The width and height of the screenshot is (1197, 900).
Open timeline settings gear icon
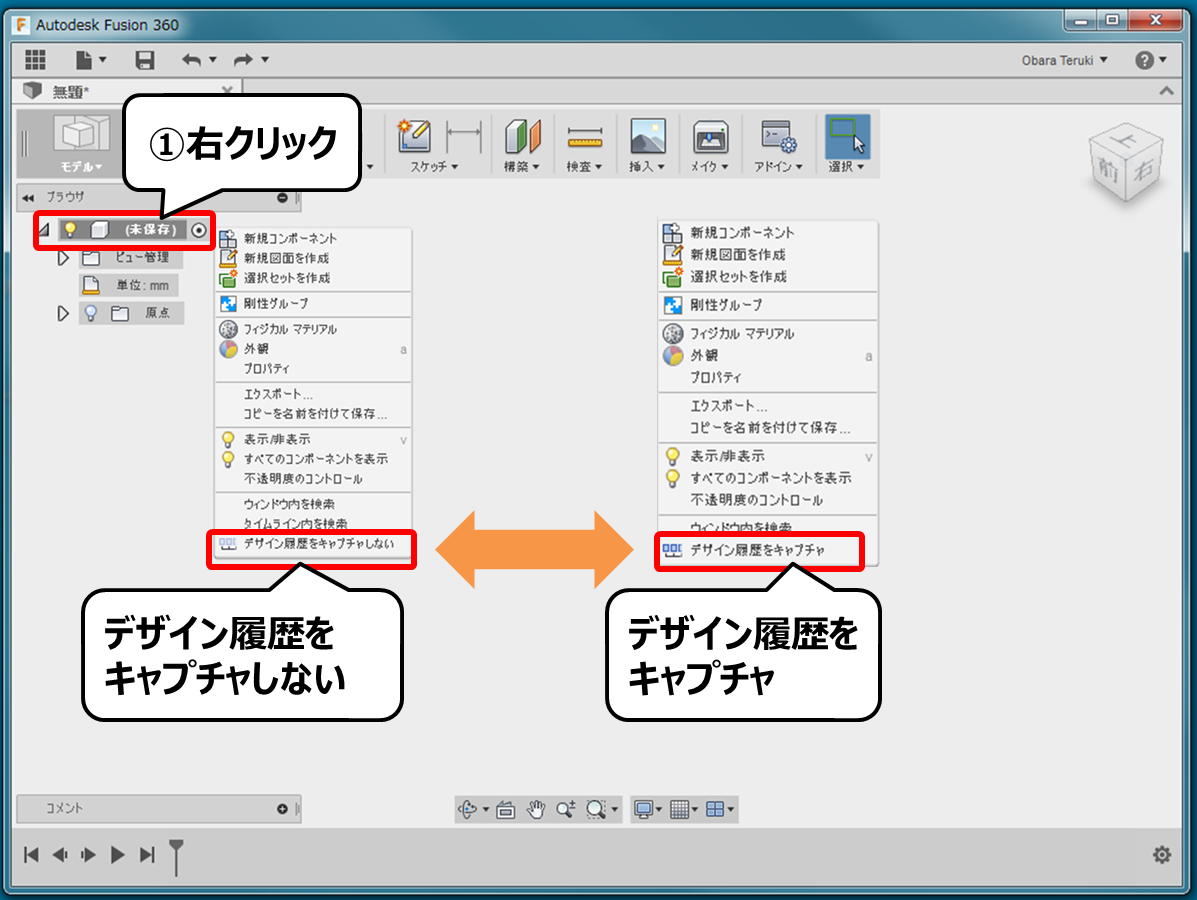coord(1162,855)
